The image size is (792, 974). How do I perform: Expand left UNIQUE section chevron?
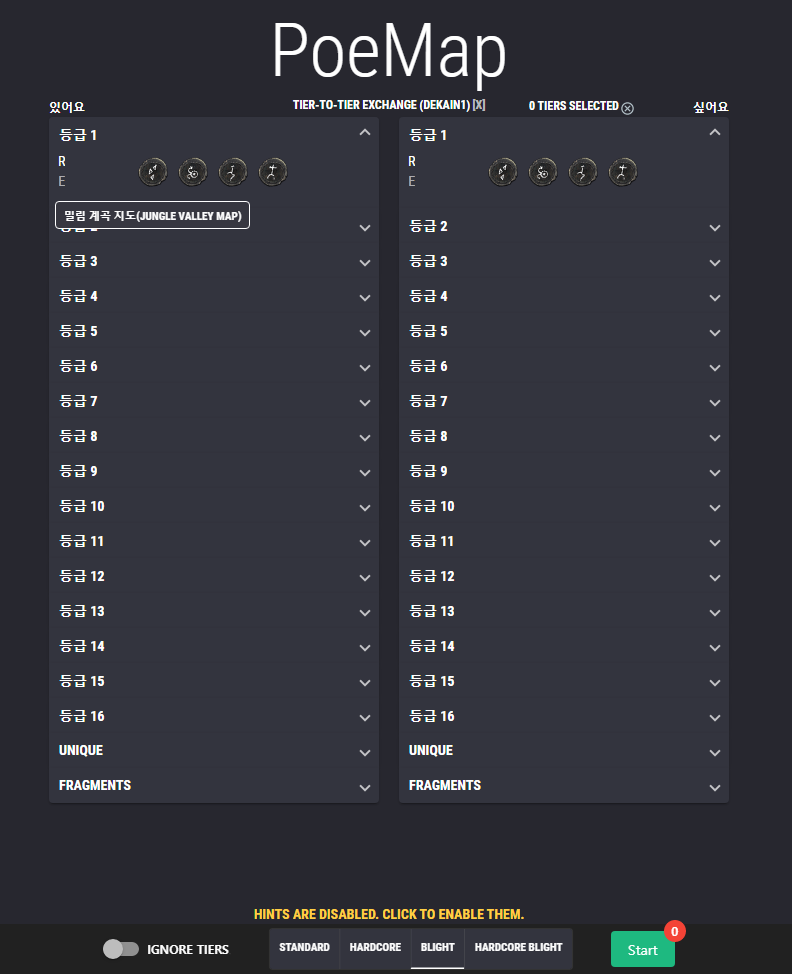pos(365,753)
